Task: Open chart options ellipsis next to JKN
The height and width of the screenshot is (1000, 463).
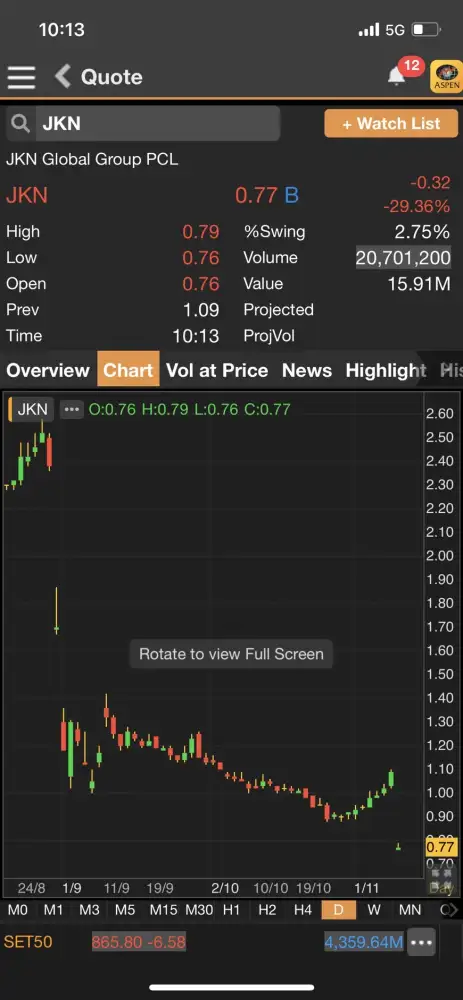Action: [x=71, y=409]
